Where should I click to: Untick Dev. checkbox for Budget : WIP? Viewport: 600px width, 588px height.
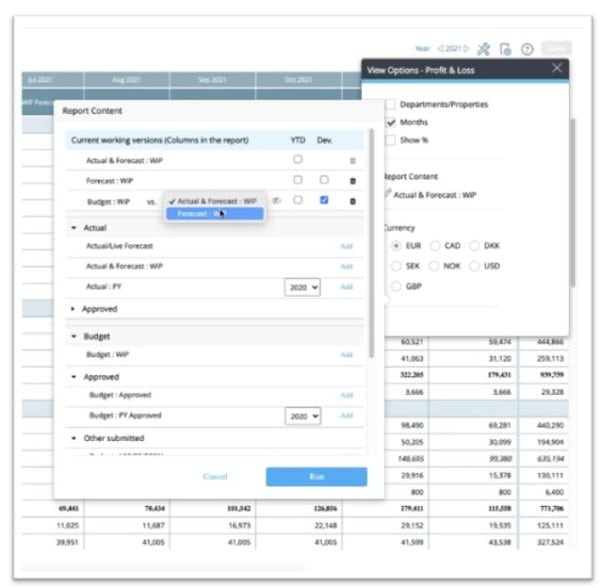[324, 200]
